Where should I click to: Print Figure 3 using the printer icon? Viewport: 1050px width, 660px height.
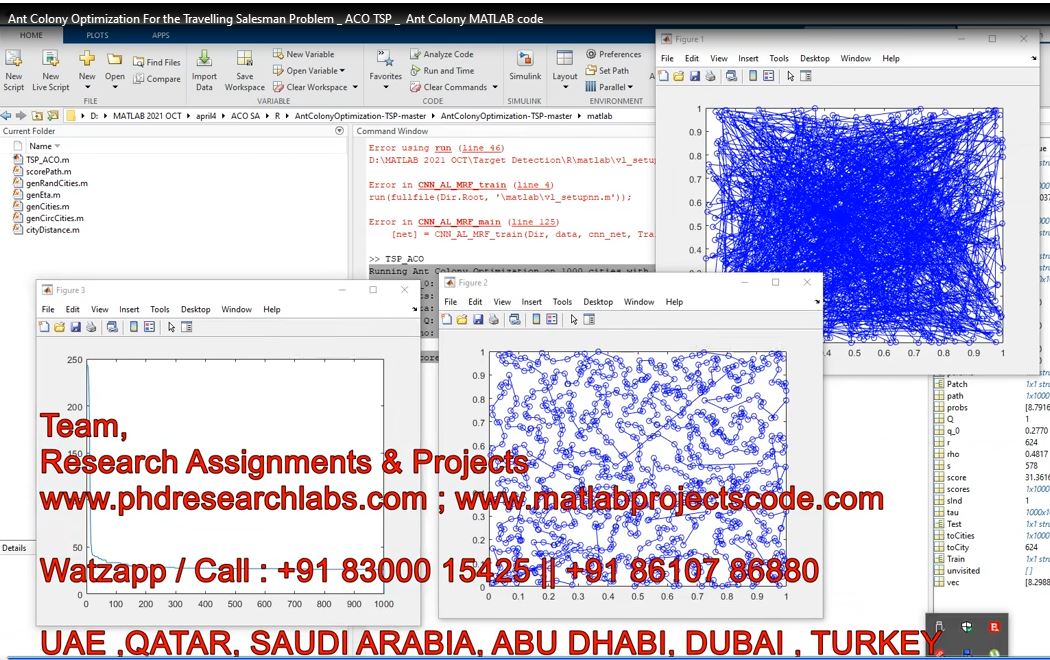[x=91, y=327]
